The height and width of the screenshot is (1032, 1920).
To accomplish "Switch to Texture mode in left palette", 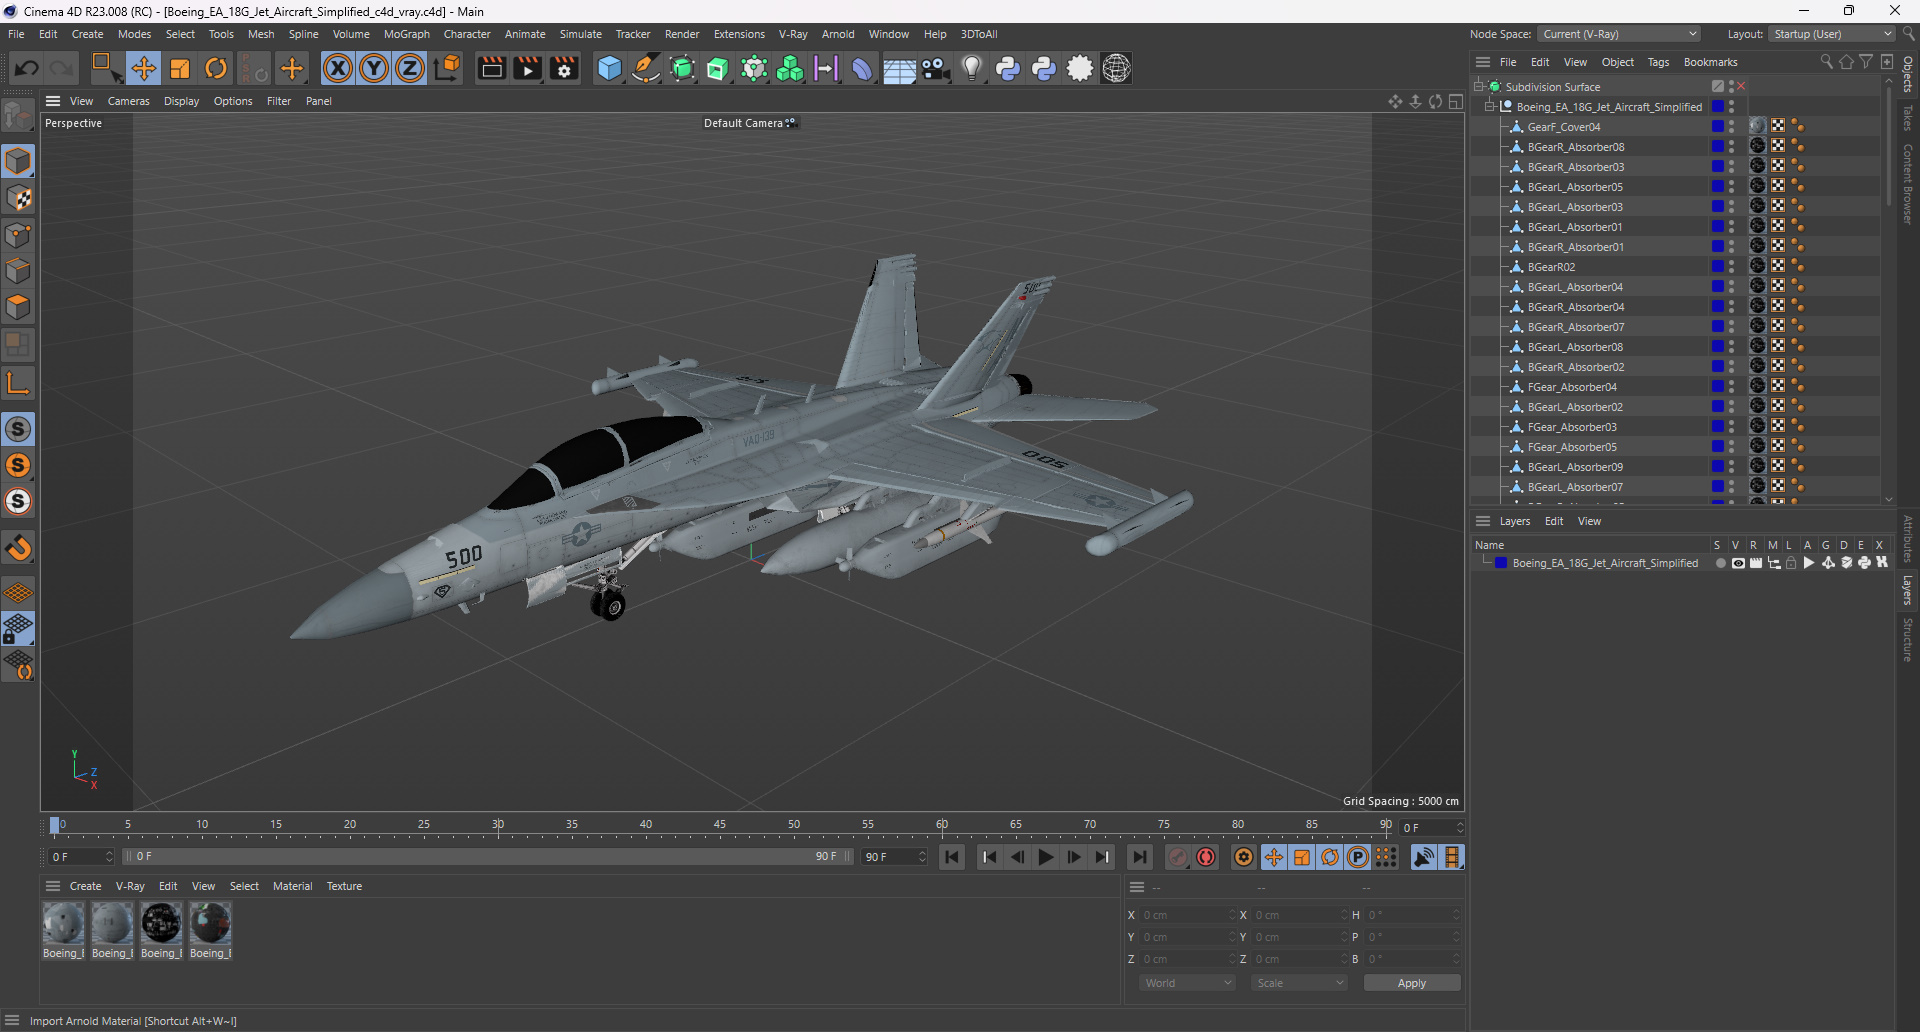I will click(x=18, y=198).
